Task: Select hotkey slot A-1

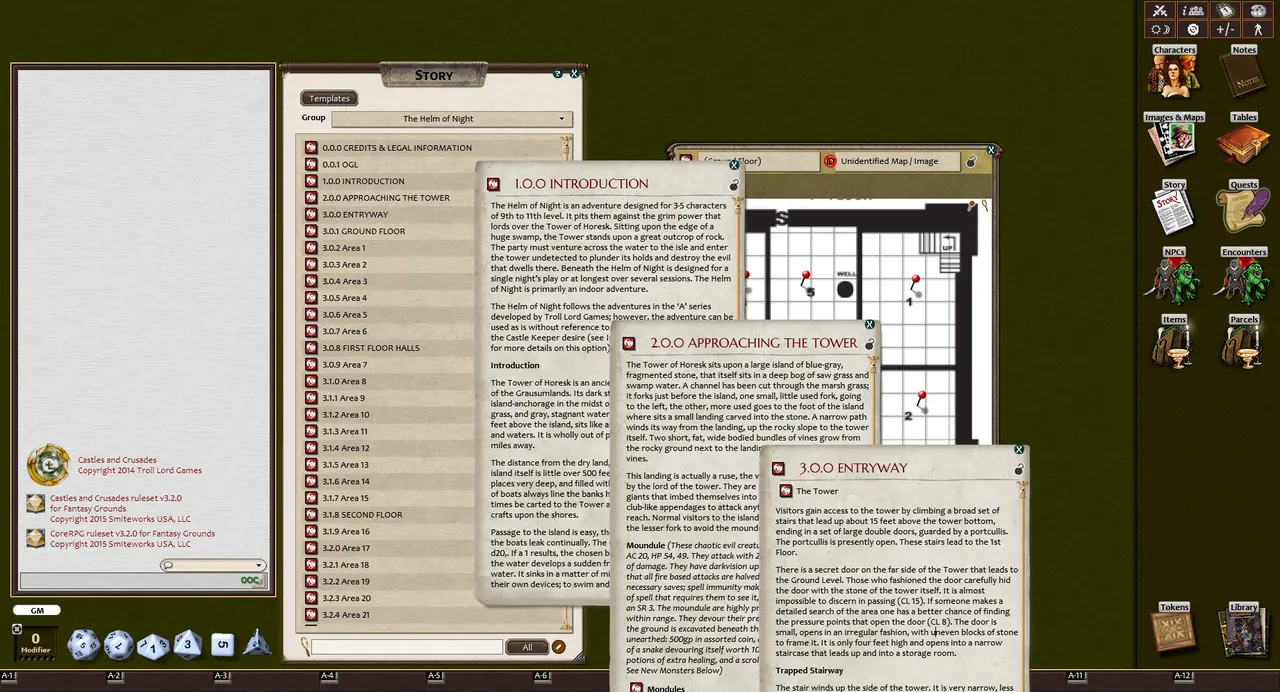Action: tap(9, 677)
